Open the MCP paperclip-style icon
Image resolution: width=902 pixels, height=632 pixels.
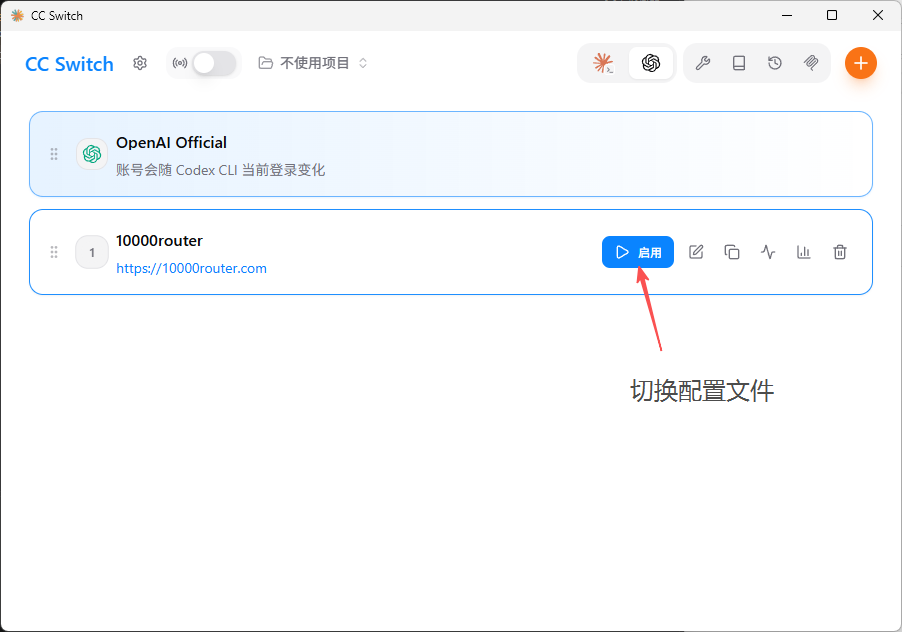[x=811, y=63]
